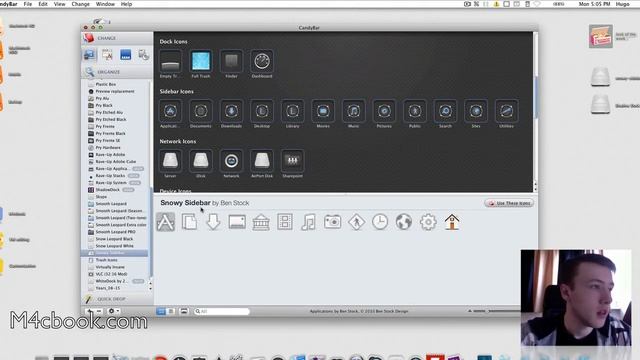Screen dimensions: 640x360
Task: Select the Server network icon
Action: point(170,161)
